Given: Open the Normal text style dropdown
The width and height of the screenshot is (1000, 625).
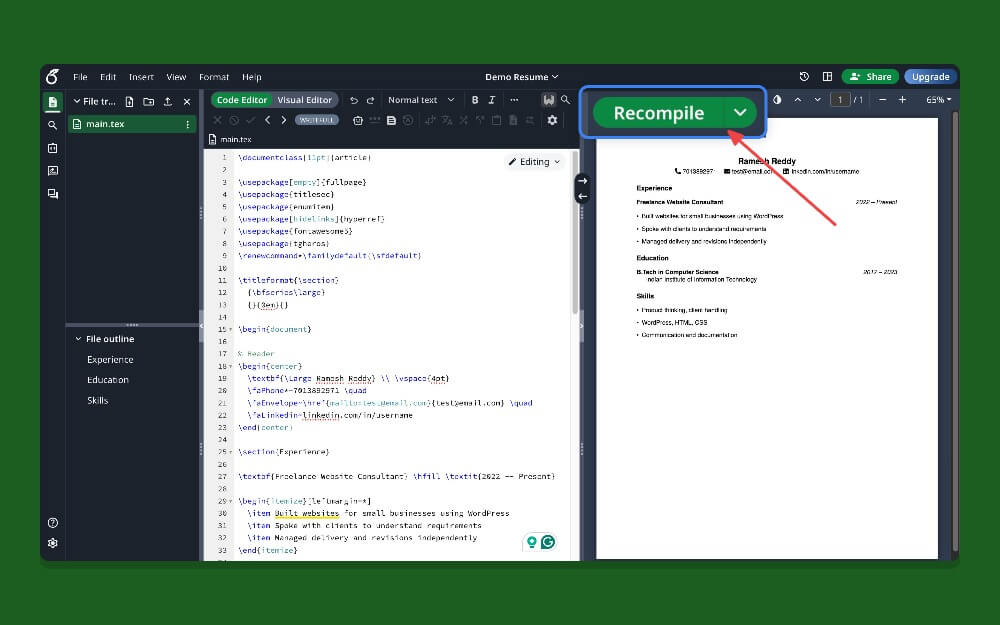Looking at the screenshot, I should 420,100.
